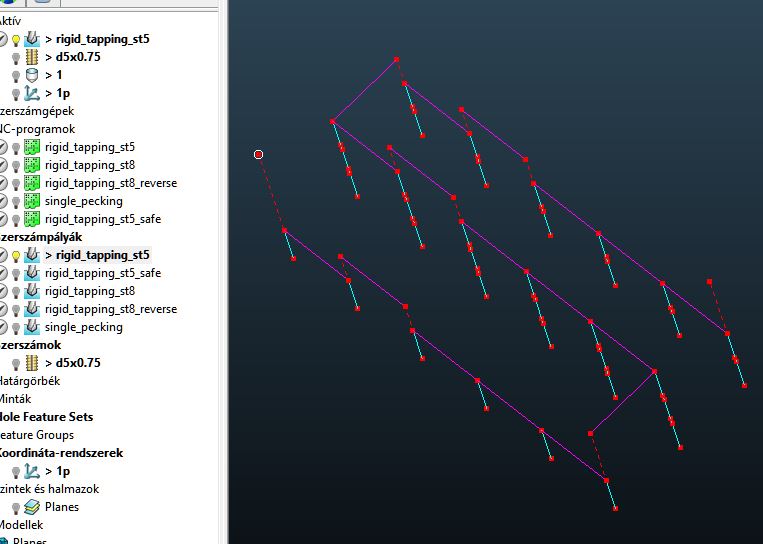Select the Határgörbék tree branch
Image resolution: width=763 pixels, height=544 pixels.
click(30, 381)
